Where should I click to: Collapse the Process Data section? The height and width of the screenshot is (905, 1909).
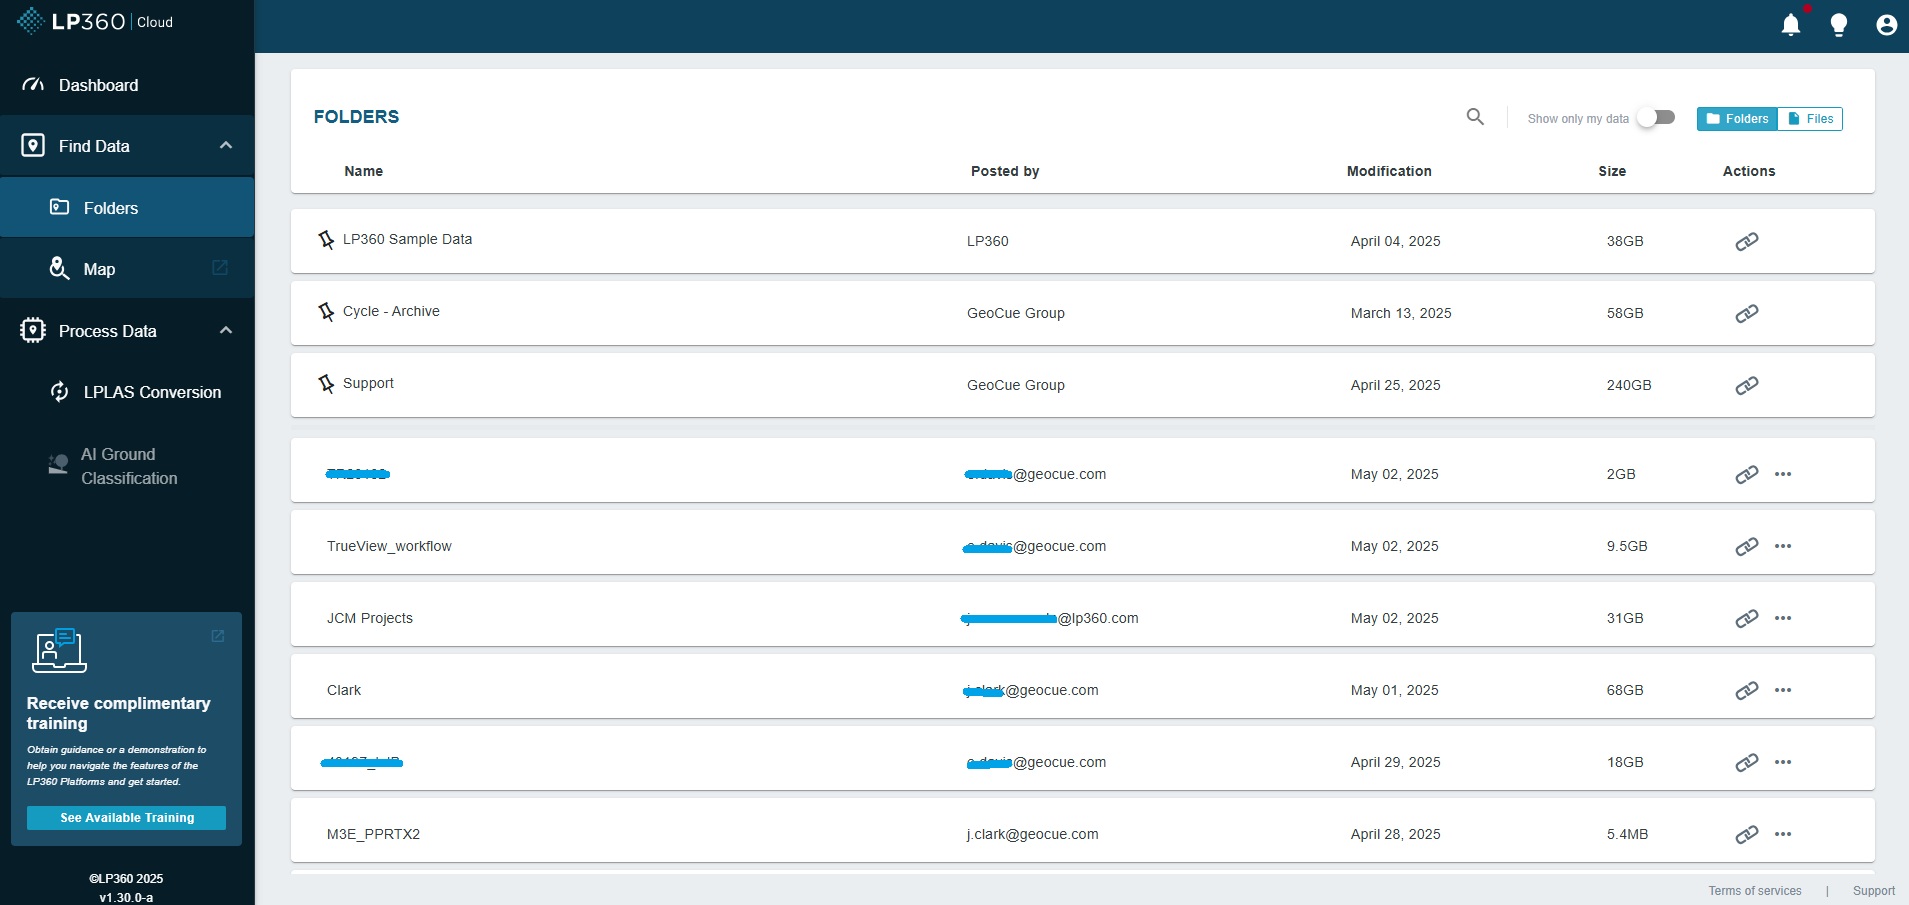pyautogui.click(x=226, y=330)
